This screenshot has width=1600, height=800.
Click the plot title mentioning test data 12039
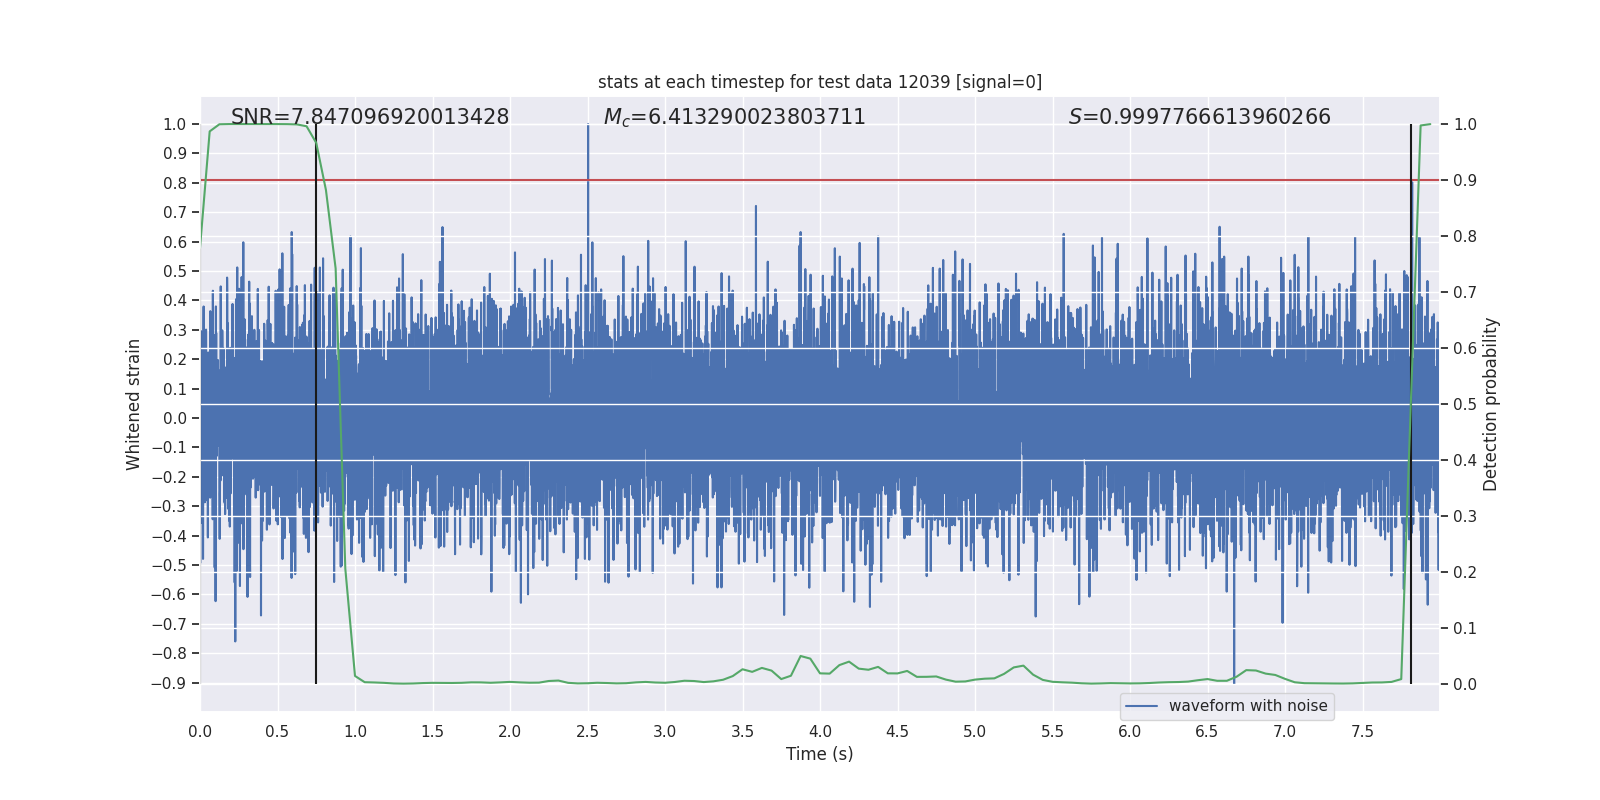[819, 82]
